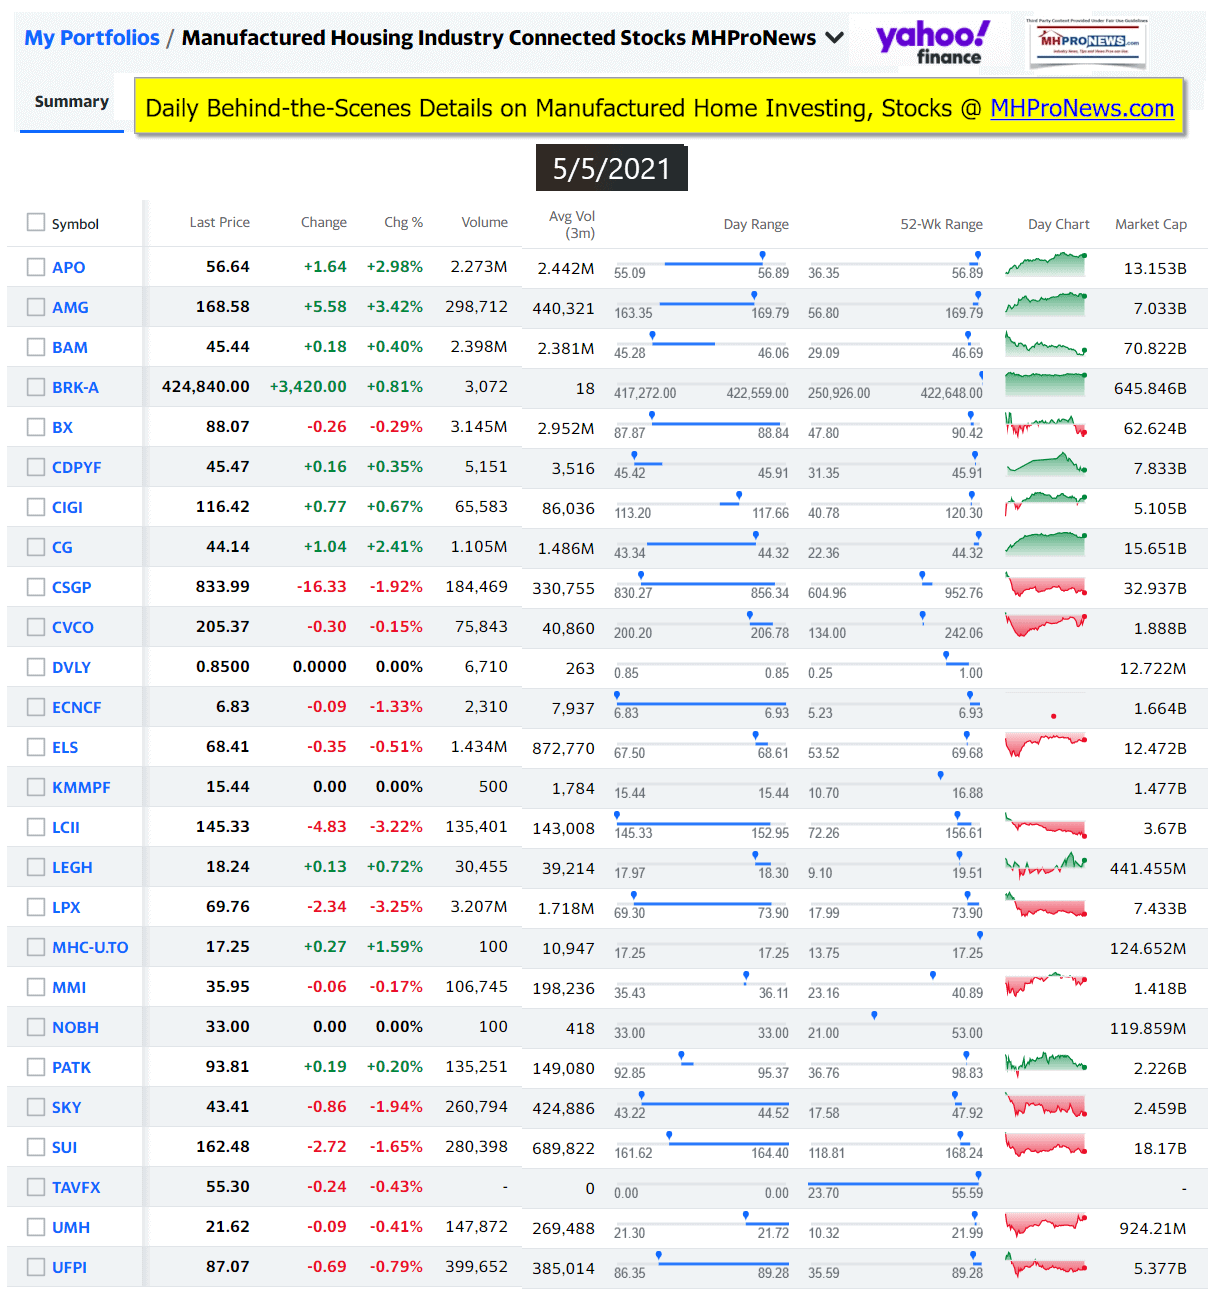This screenshot has height=1298, width=1208.
Task: Select the checkbox for CVCO
Action: pos(36,627)
